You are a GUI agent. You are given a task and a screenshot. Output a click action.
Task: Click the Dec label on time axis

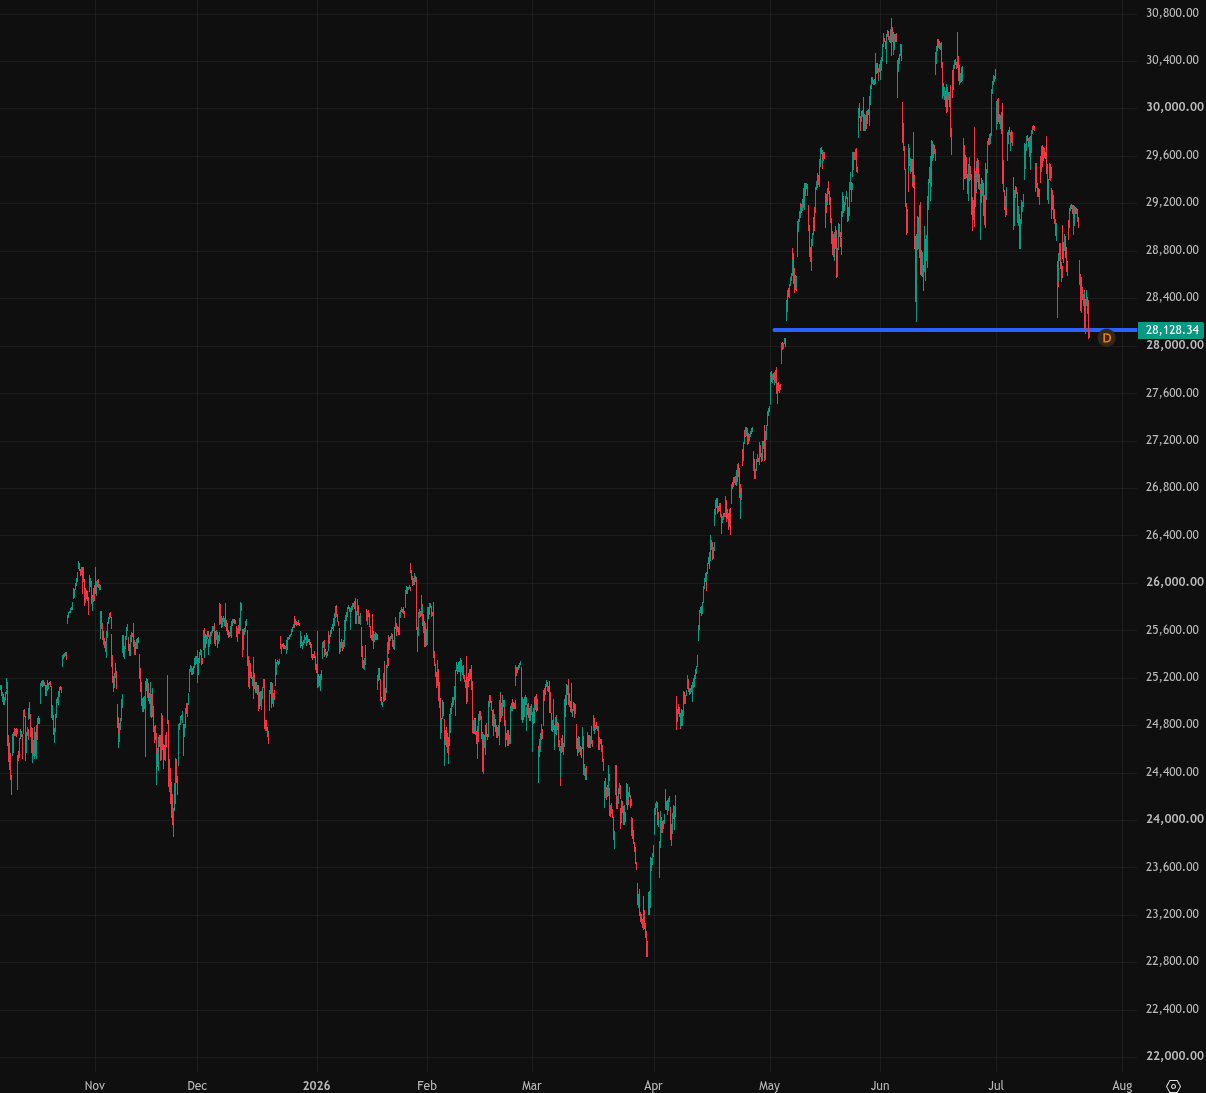click(197, 1086)
